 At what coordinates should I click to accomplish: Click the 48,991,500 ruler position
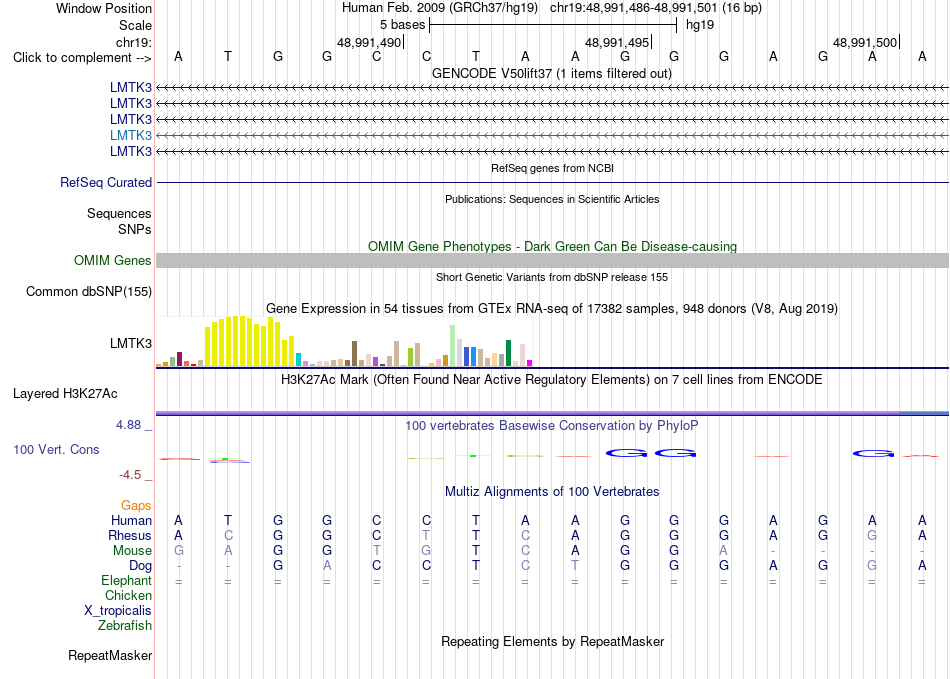click(865, 42)
